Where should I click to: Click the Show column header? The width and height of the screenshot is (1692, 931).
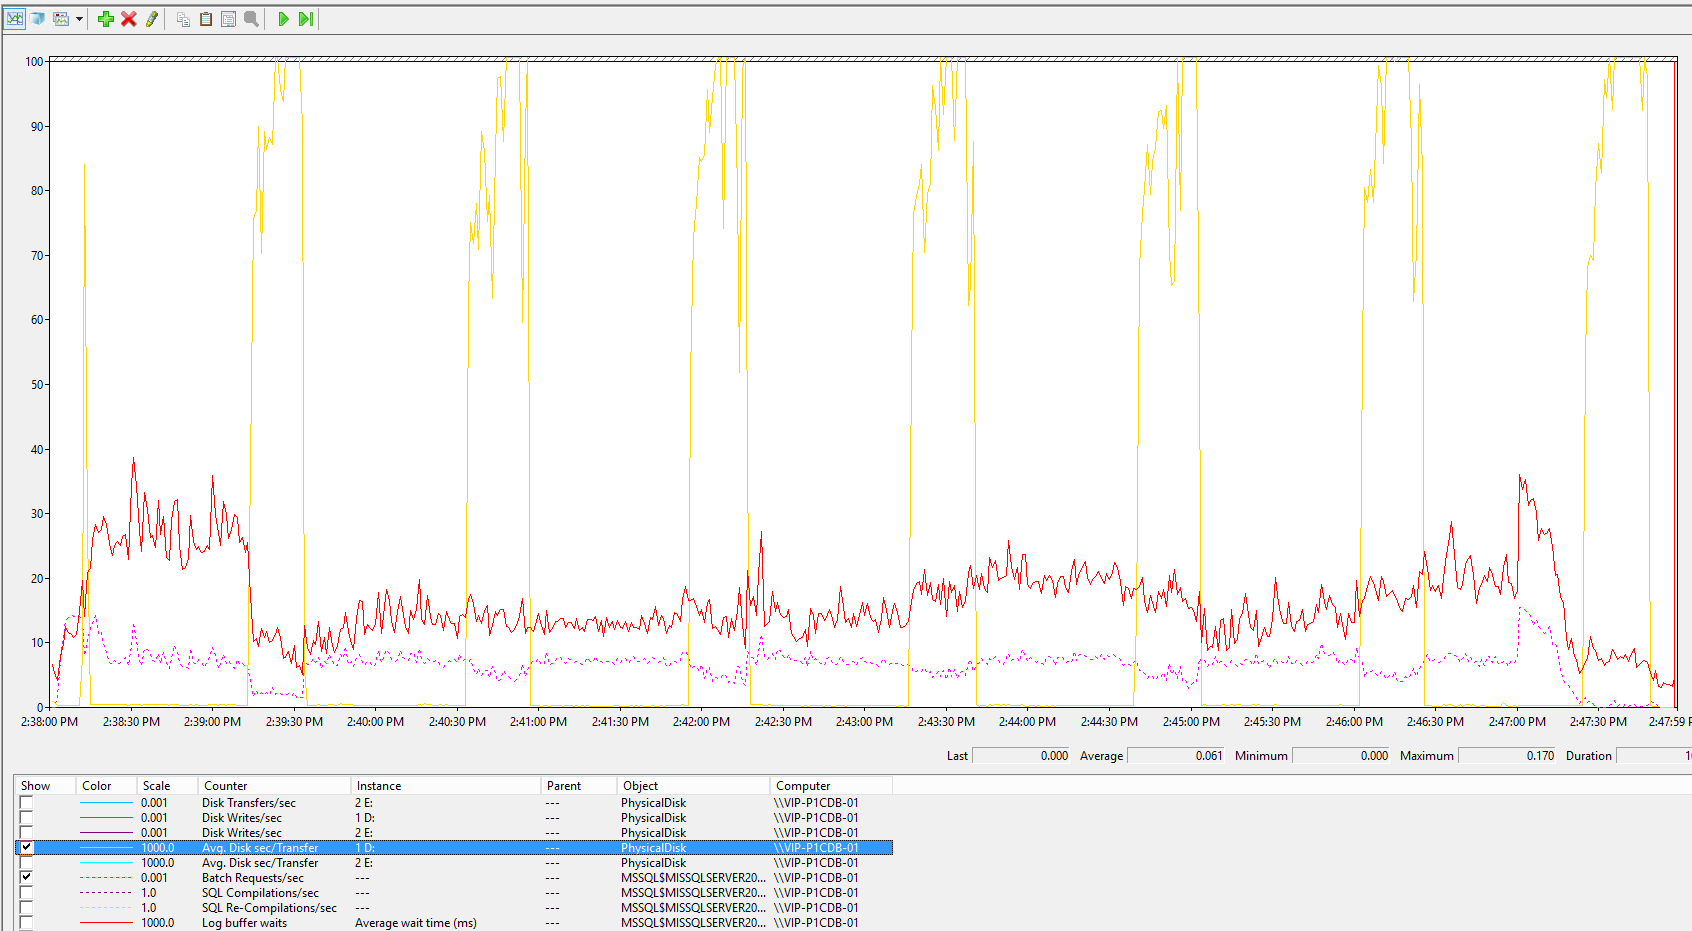pyautogui.click(x=45, y=786)
